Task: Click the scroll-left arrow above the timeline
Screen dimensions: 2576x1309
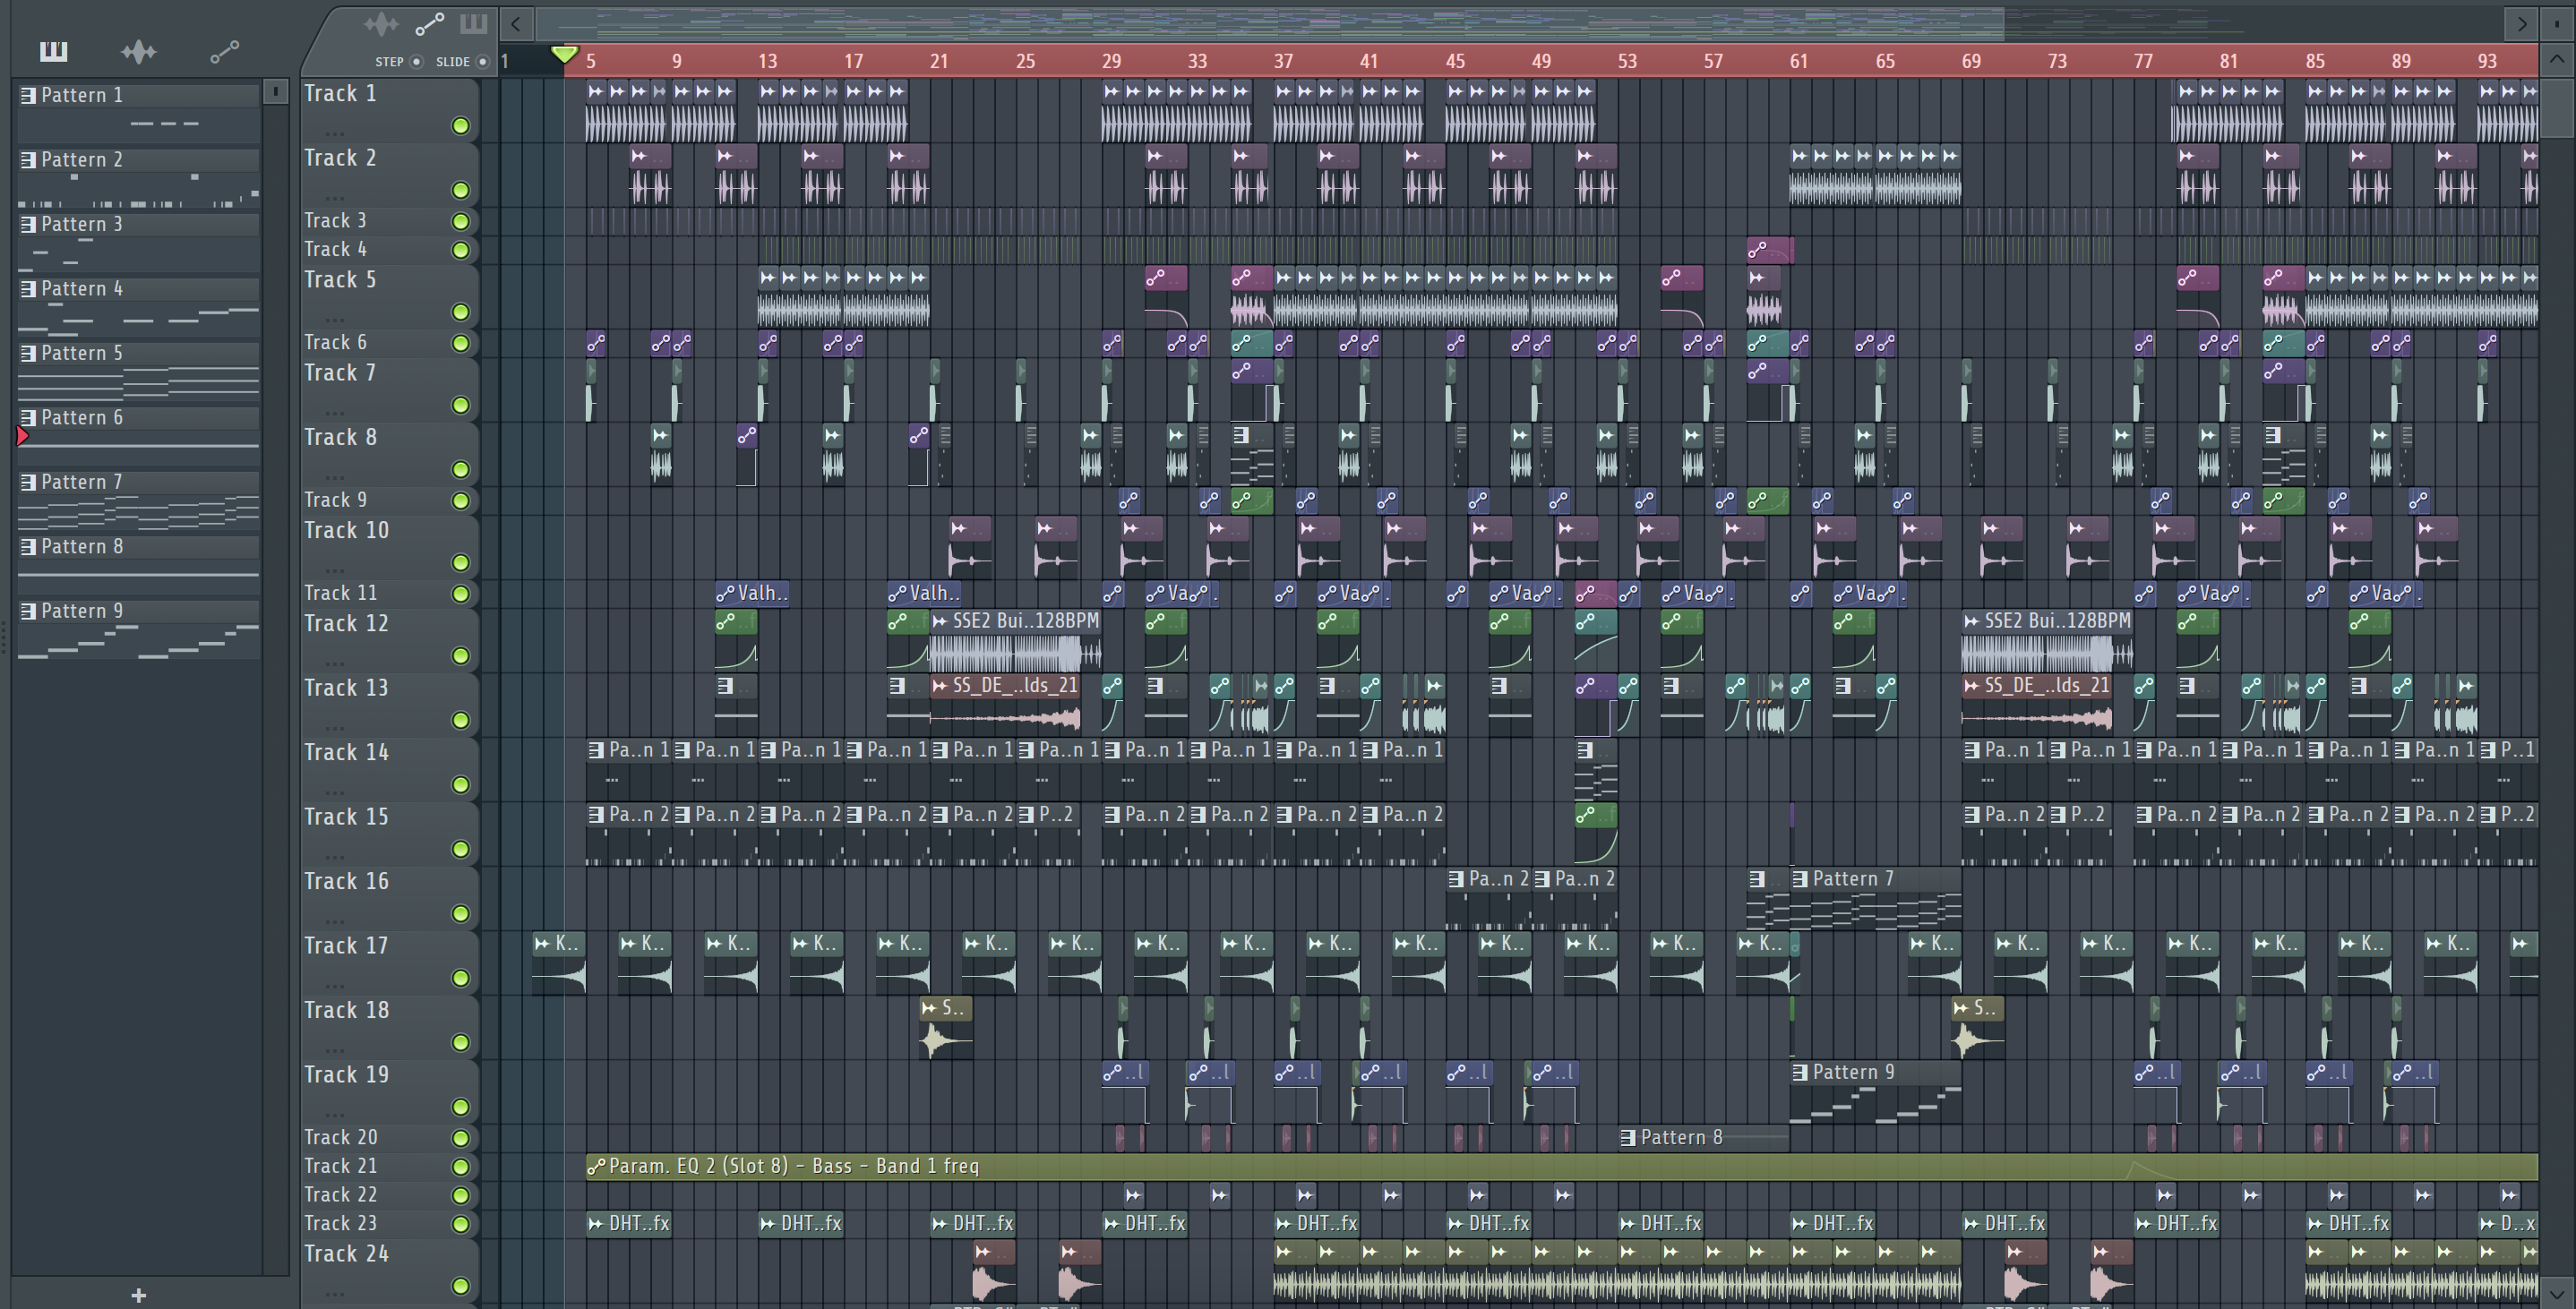Action: coord(516,23)
